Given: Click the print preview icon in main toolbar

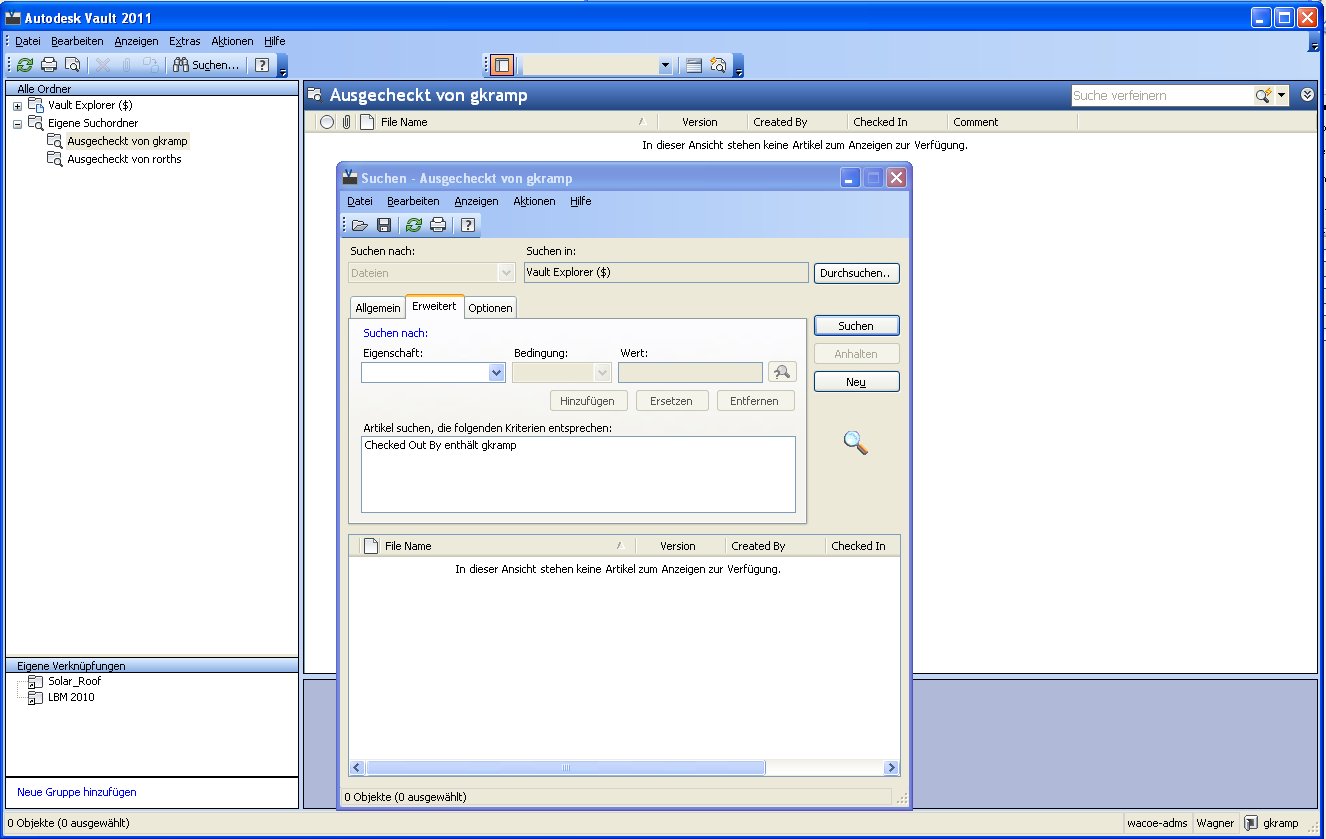Looking at the screenshot, I should [x=72, y=65].
